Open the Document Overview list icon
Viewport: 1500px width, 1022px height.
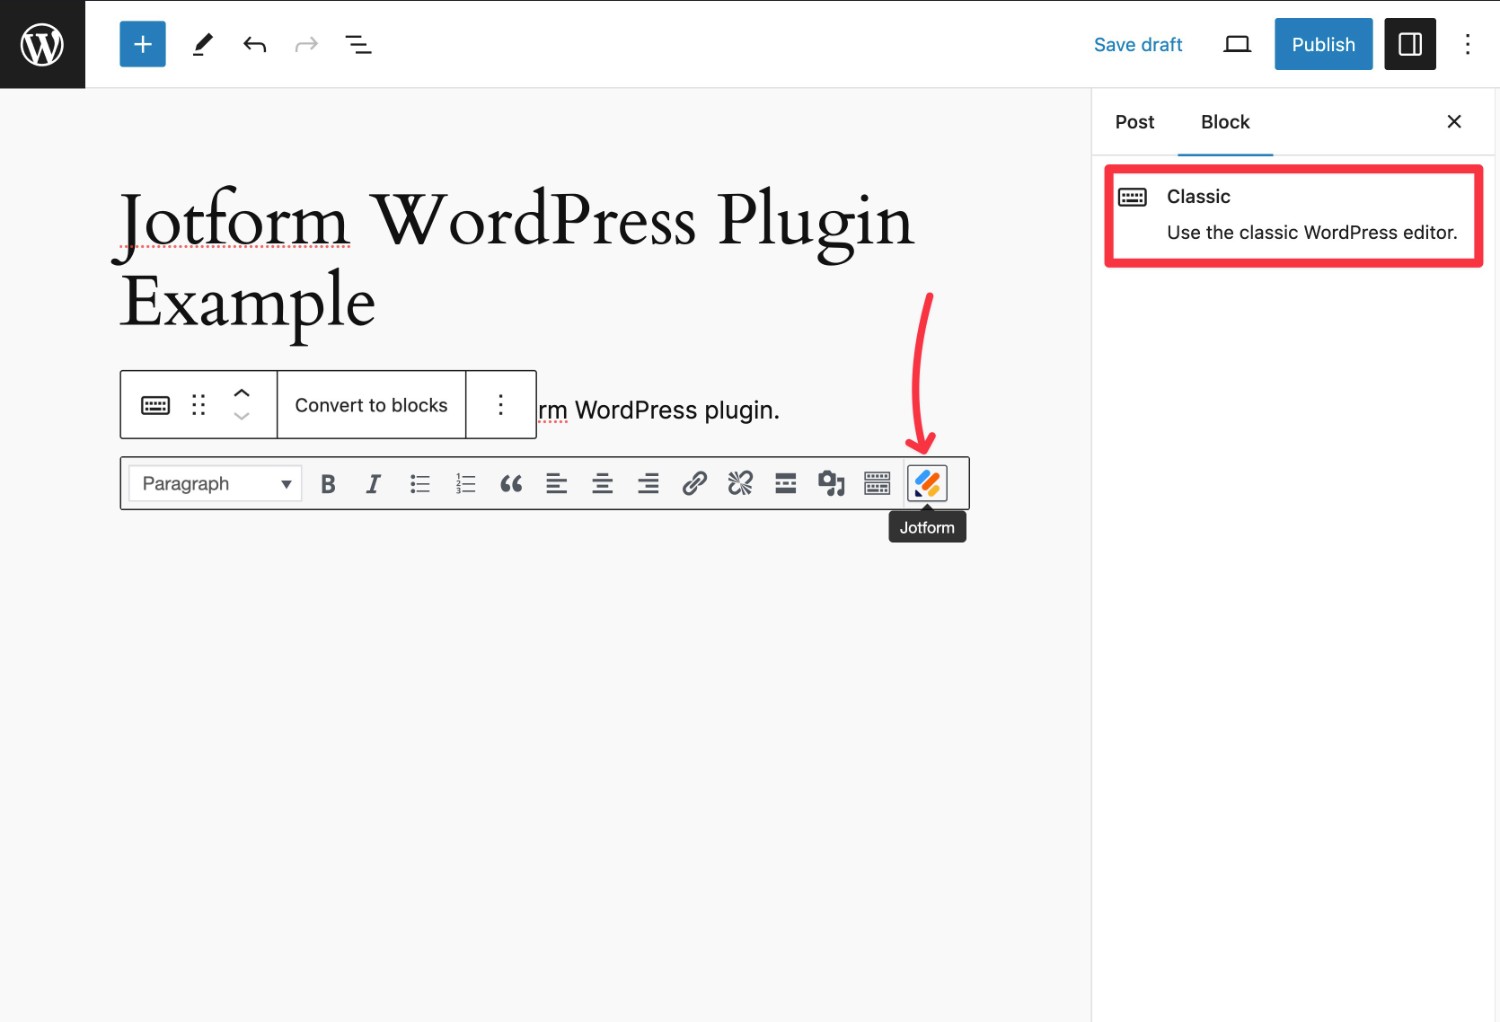(358, 44)
